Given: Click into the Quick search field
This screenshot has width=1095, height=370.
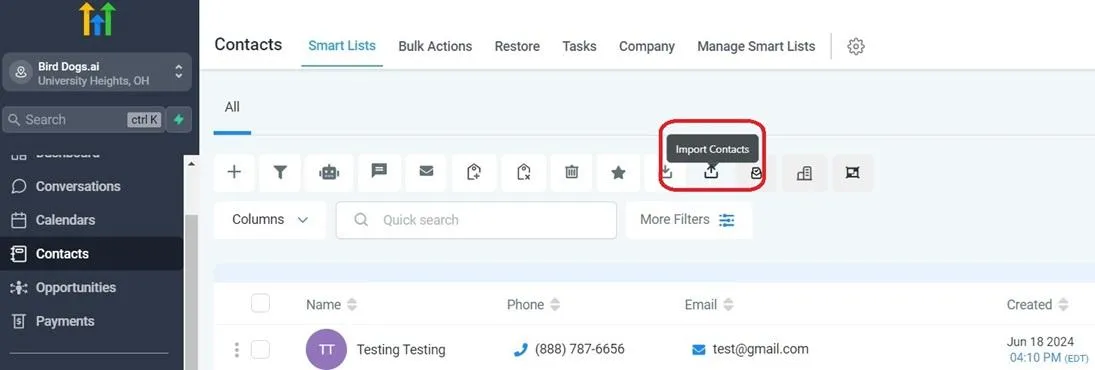Looking at the screenshot, I should (476, 220).
